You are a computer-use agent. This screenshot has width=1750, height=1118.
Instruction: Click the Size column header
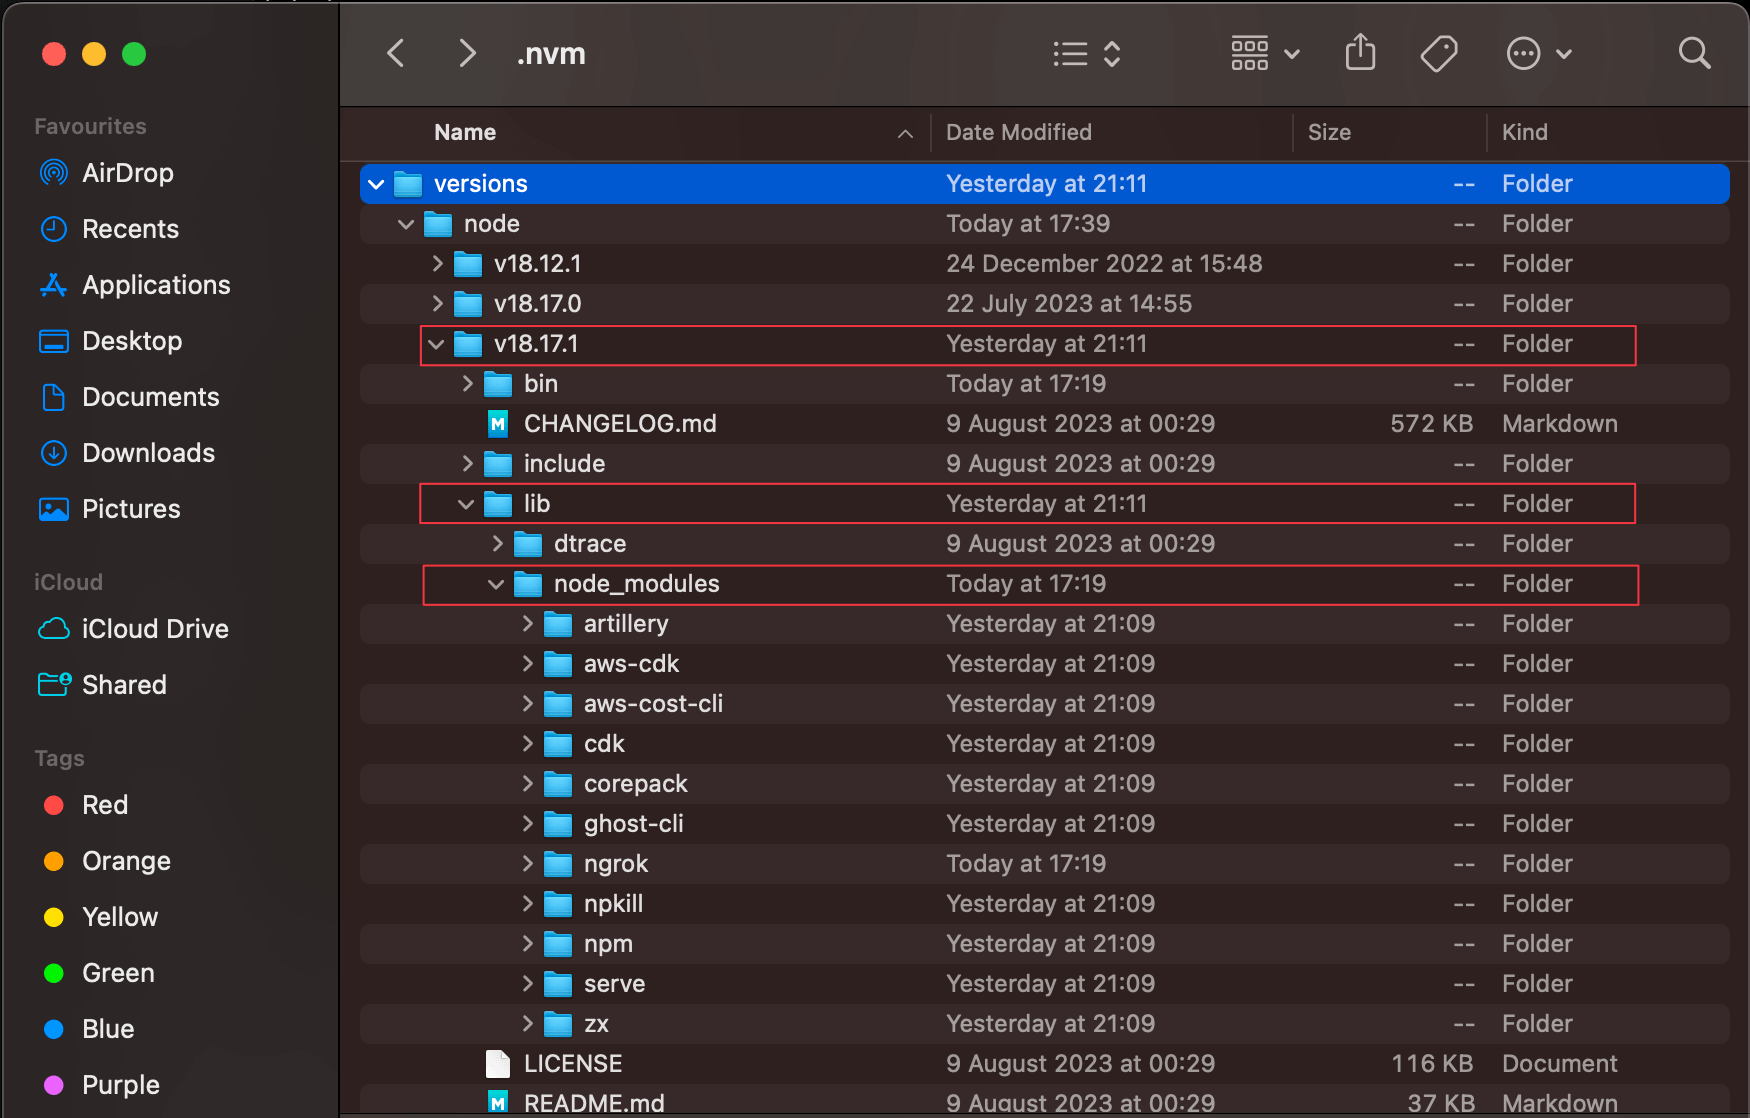point(1329,132)
